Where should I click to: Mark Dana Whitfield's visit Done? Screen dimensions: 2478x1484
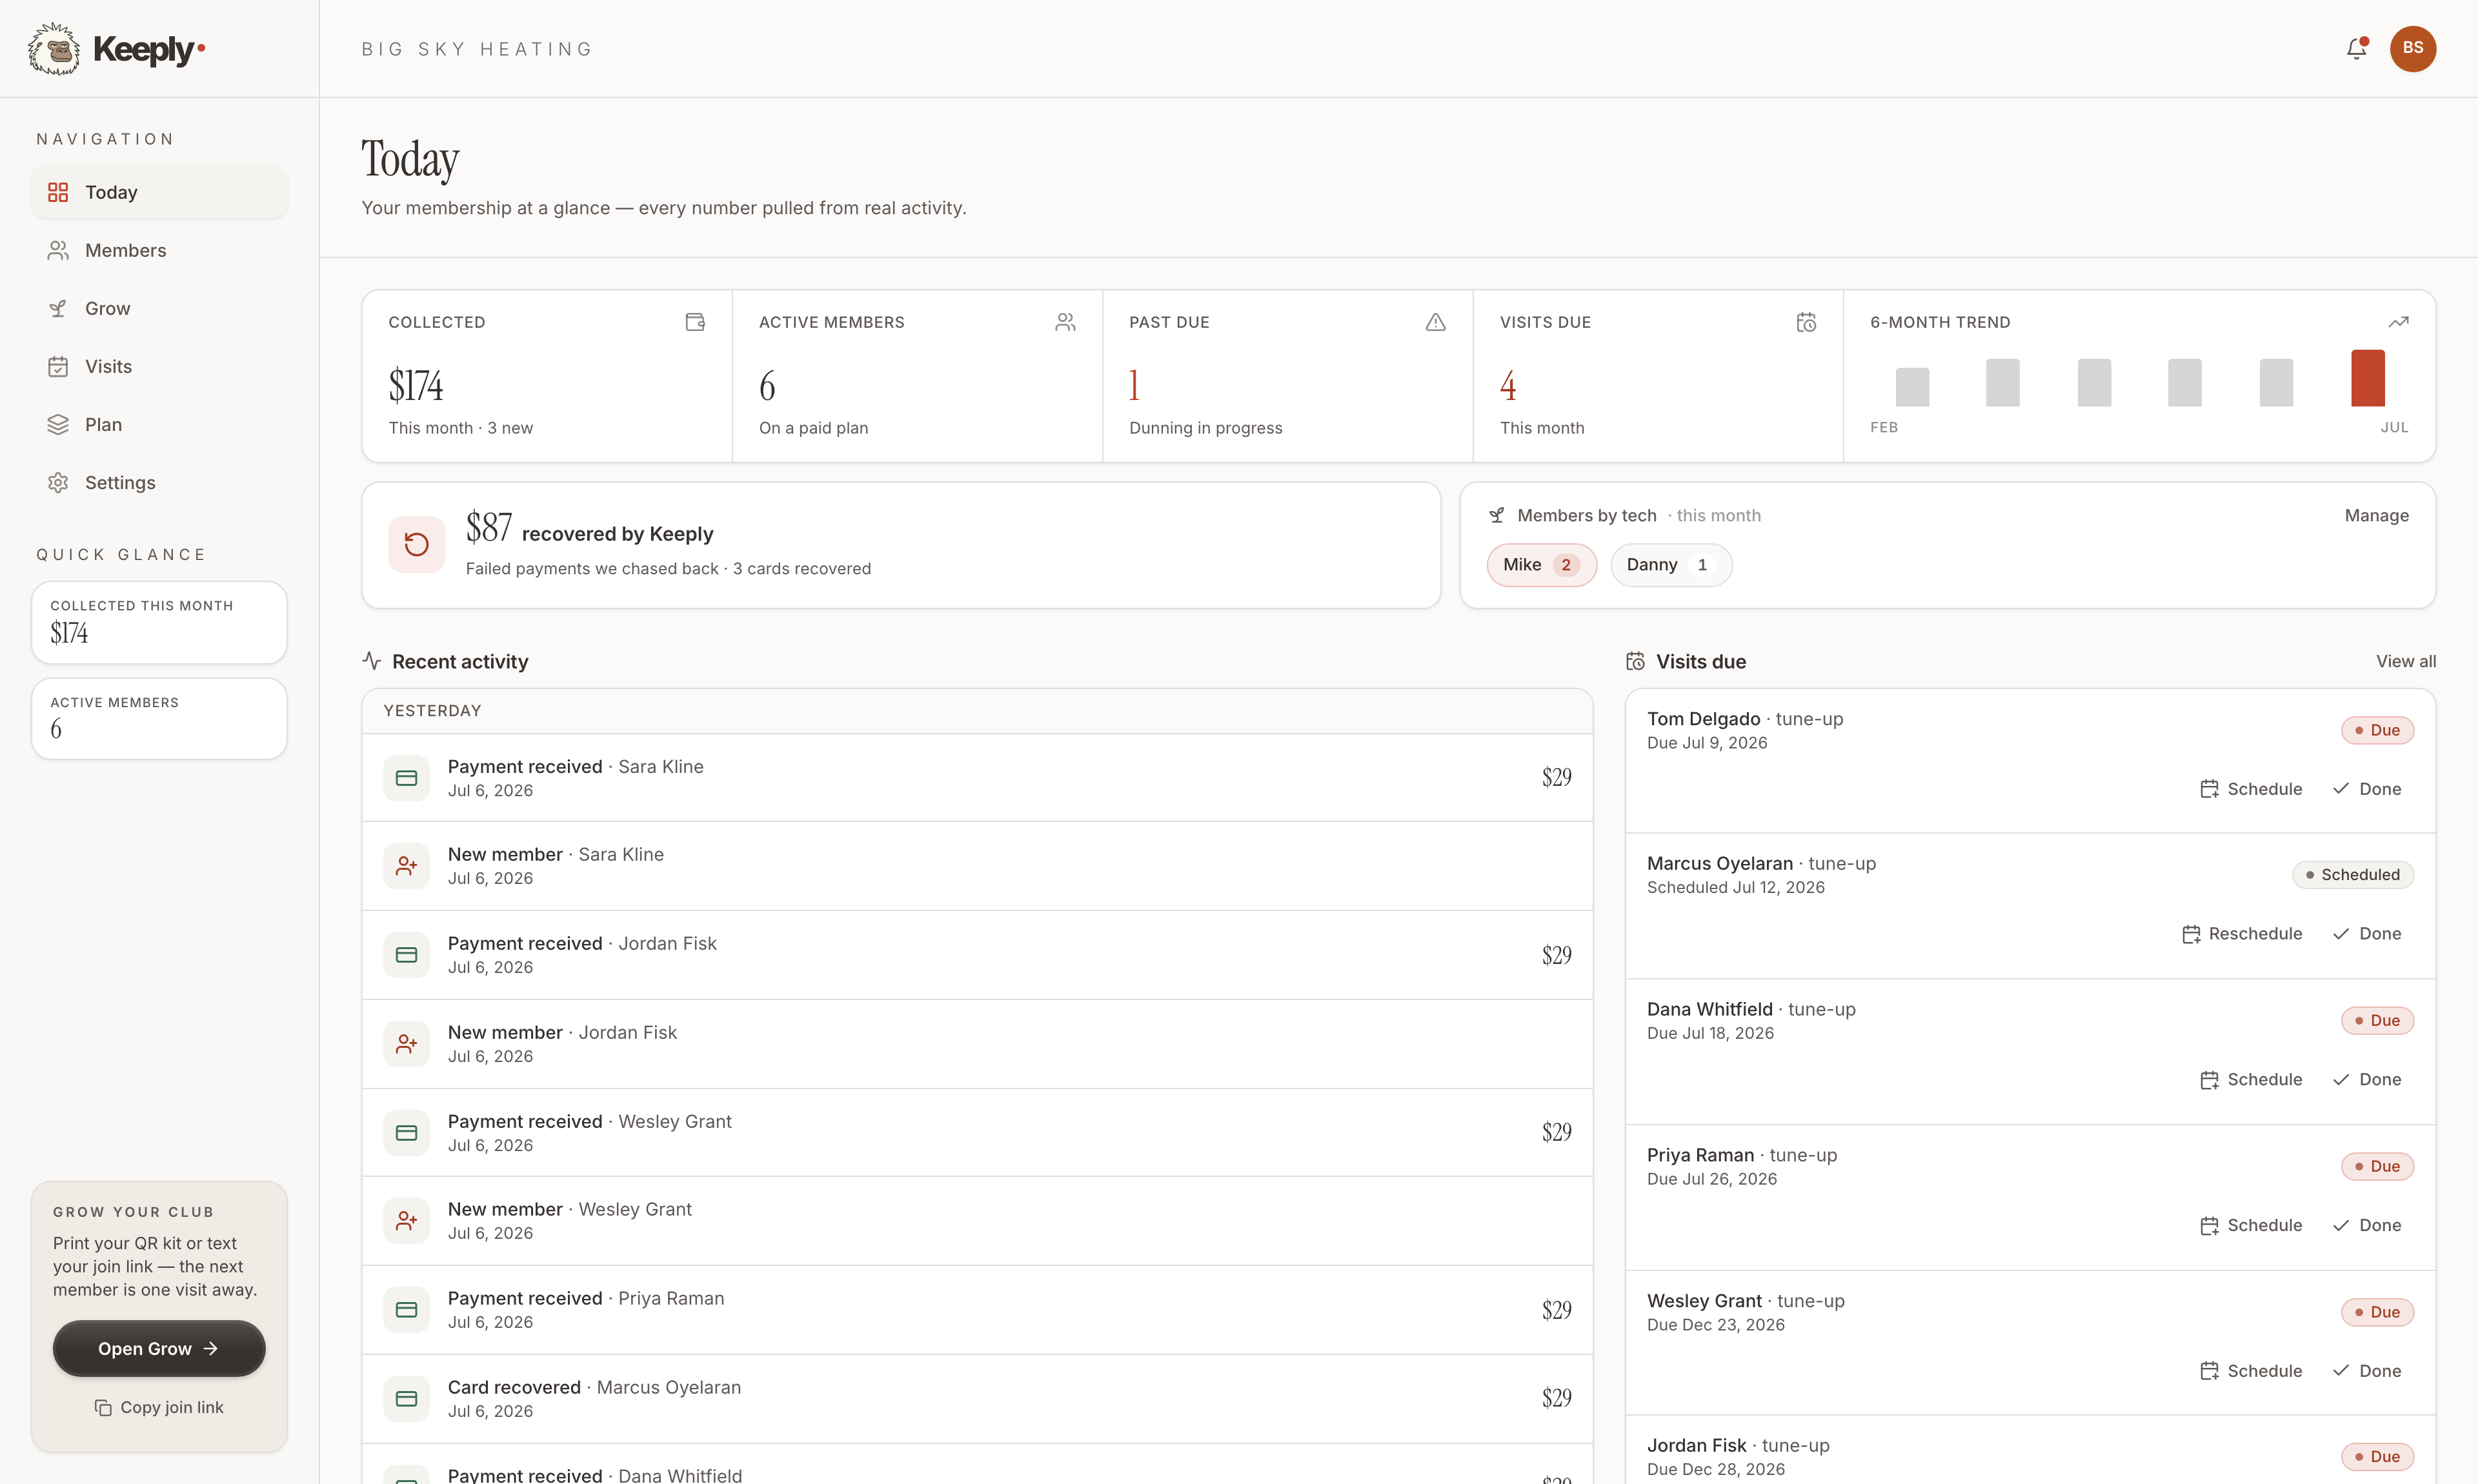tap(2366, 1080)
